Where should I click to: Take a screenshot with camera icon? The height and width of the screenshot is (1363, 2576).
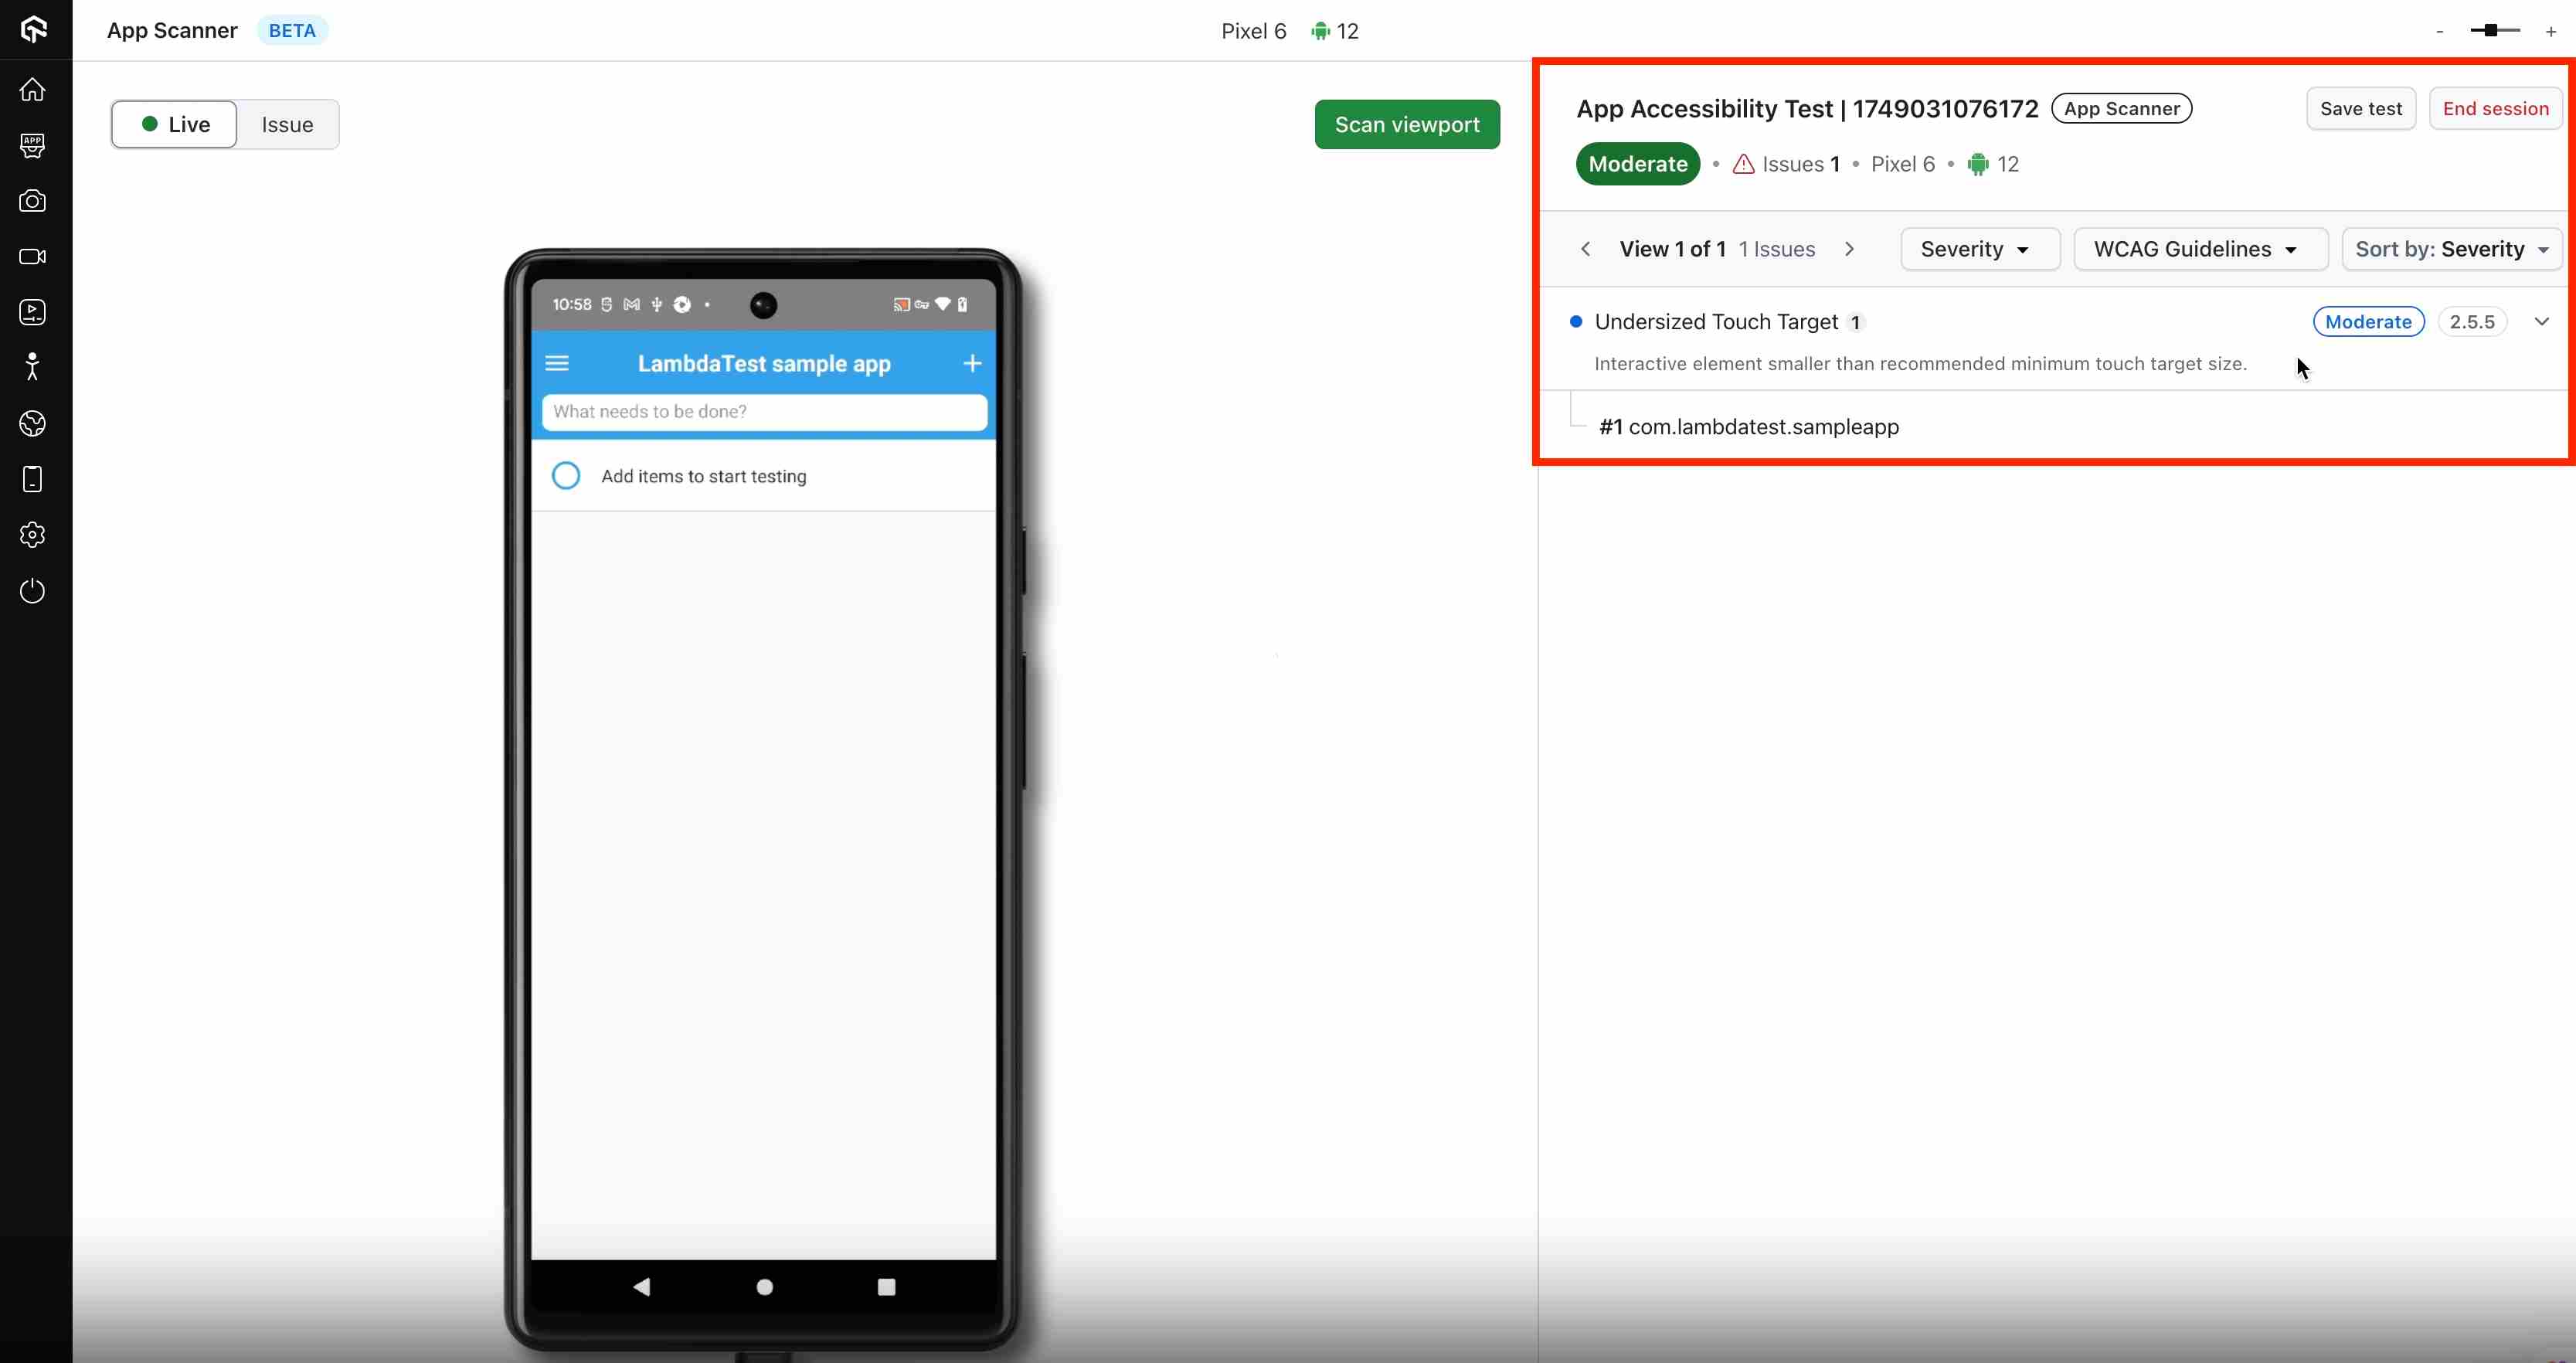point(33,201)
